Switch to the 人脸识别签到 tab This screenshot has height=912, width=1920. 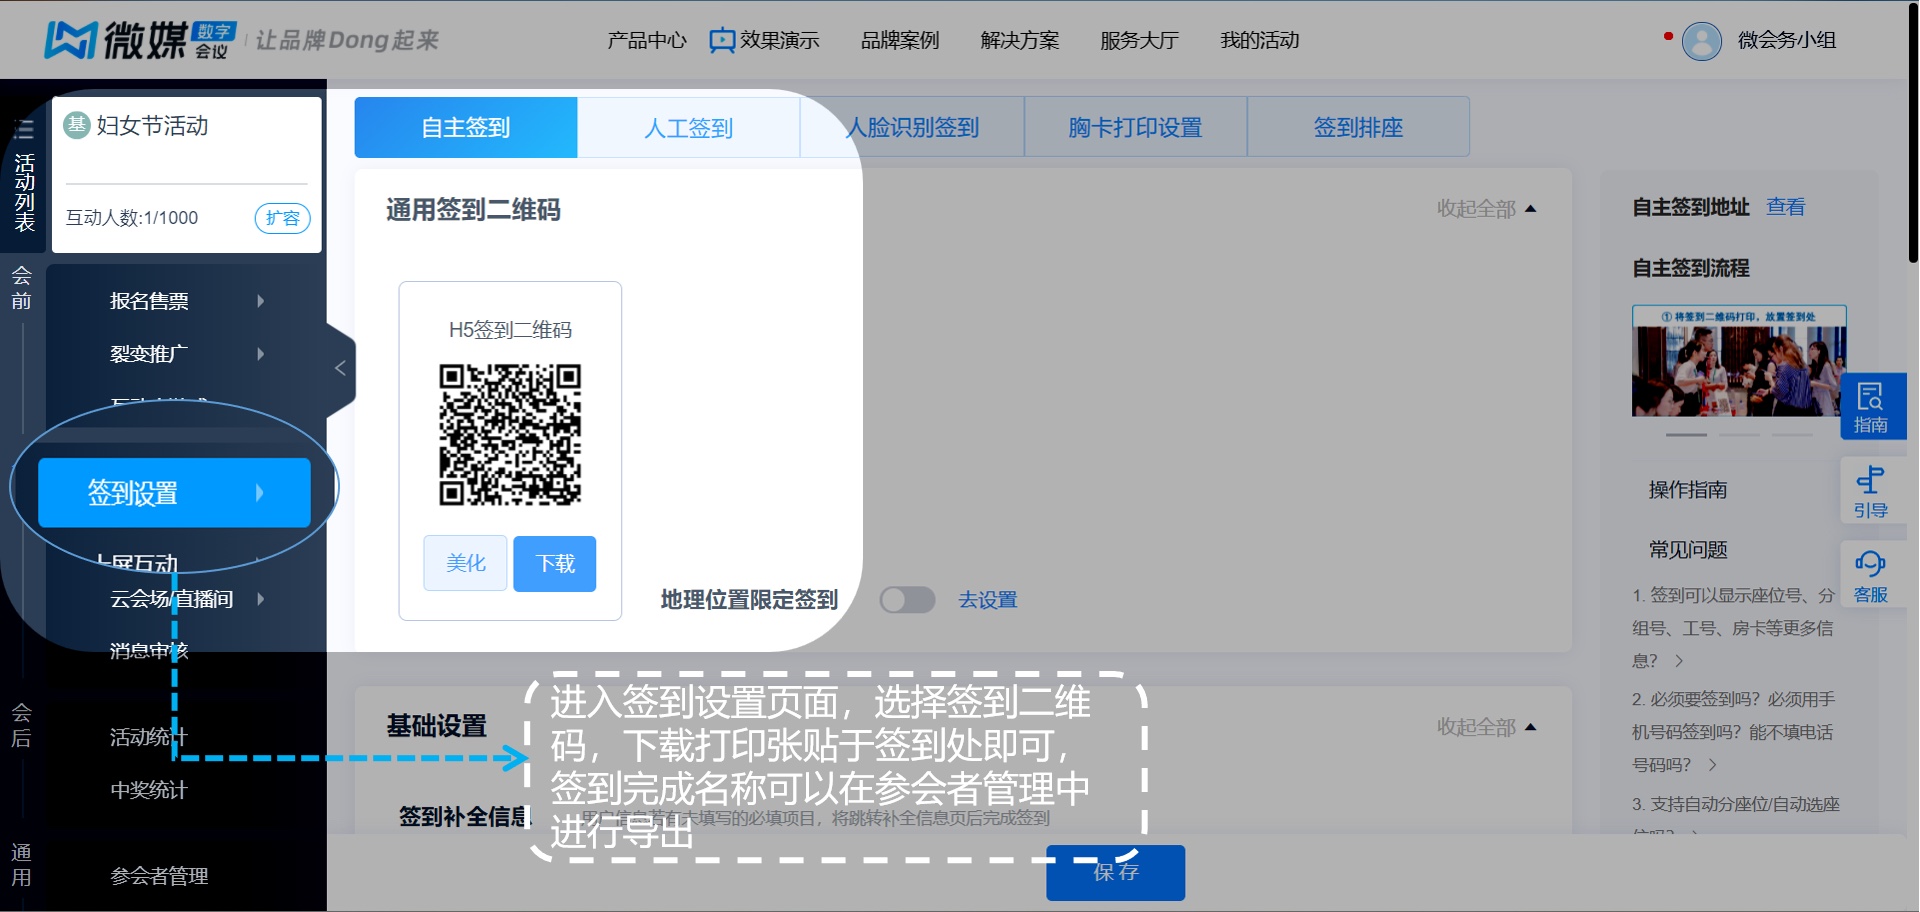coord(912,127)
